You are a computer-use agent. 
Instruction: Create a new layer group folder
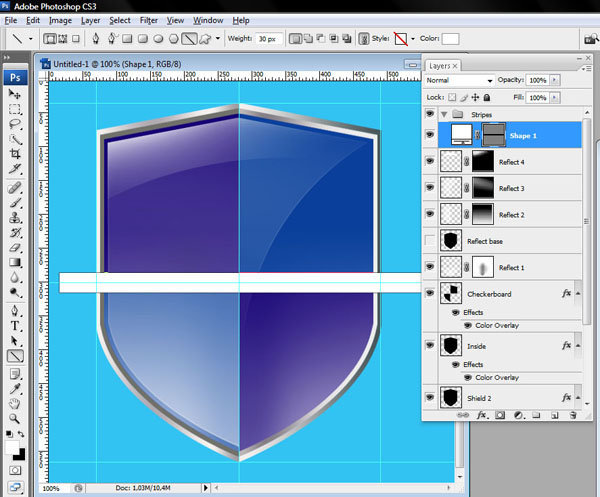[536, 415]
